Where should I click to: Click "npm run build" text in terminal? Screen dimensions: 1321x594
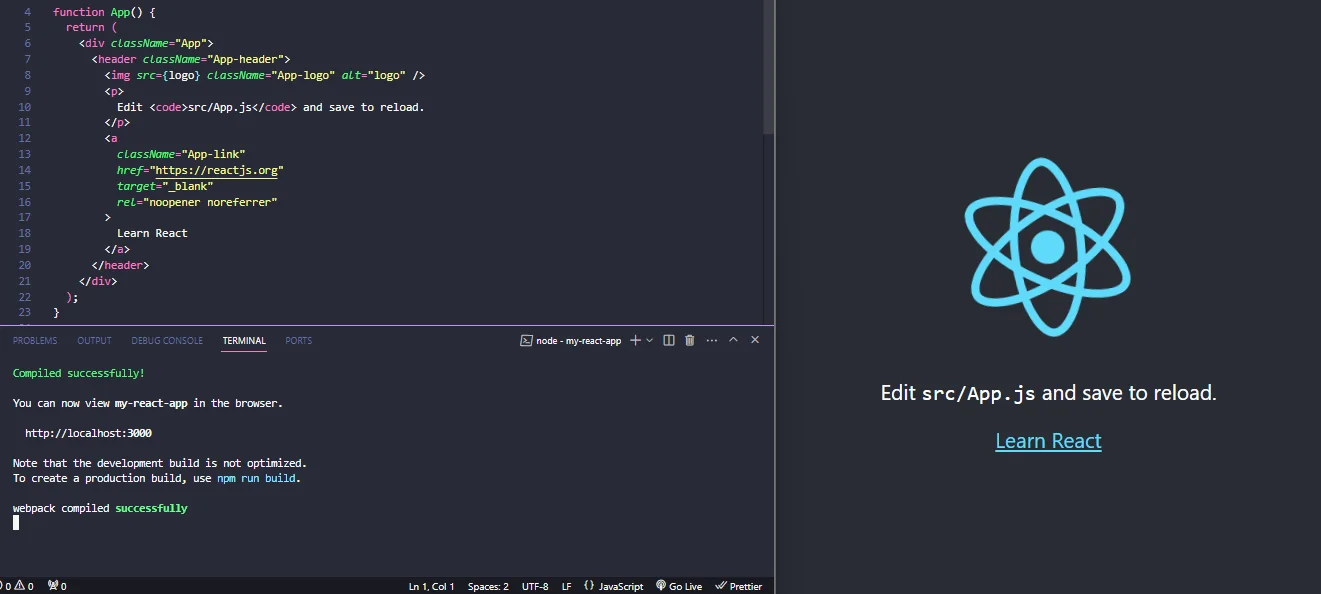pos(256,478)
